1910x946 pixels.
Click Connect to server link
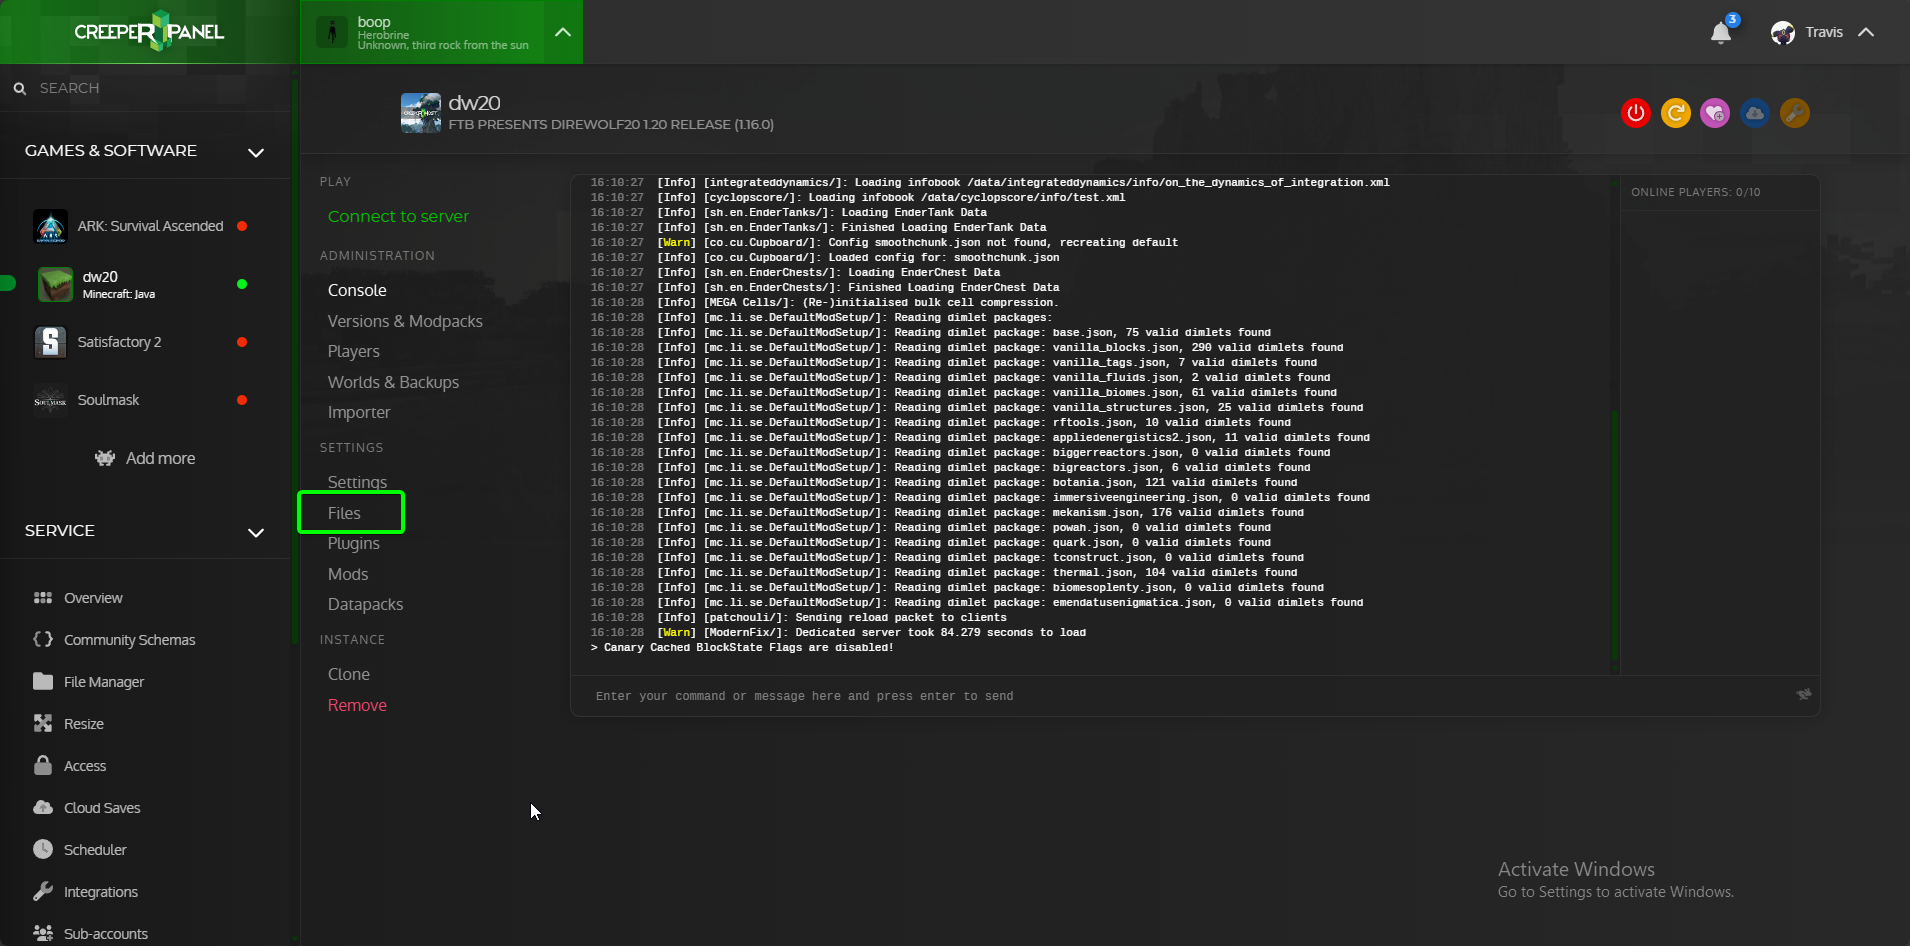398,216
